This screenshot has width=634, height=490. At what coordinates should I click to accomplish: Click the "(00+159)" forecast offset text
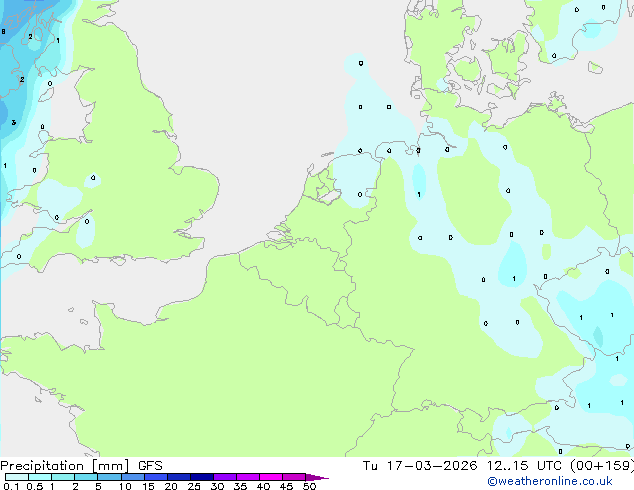(x=602, y=466)
